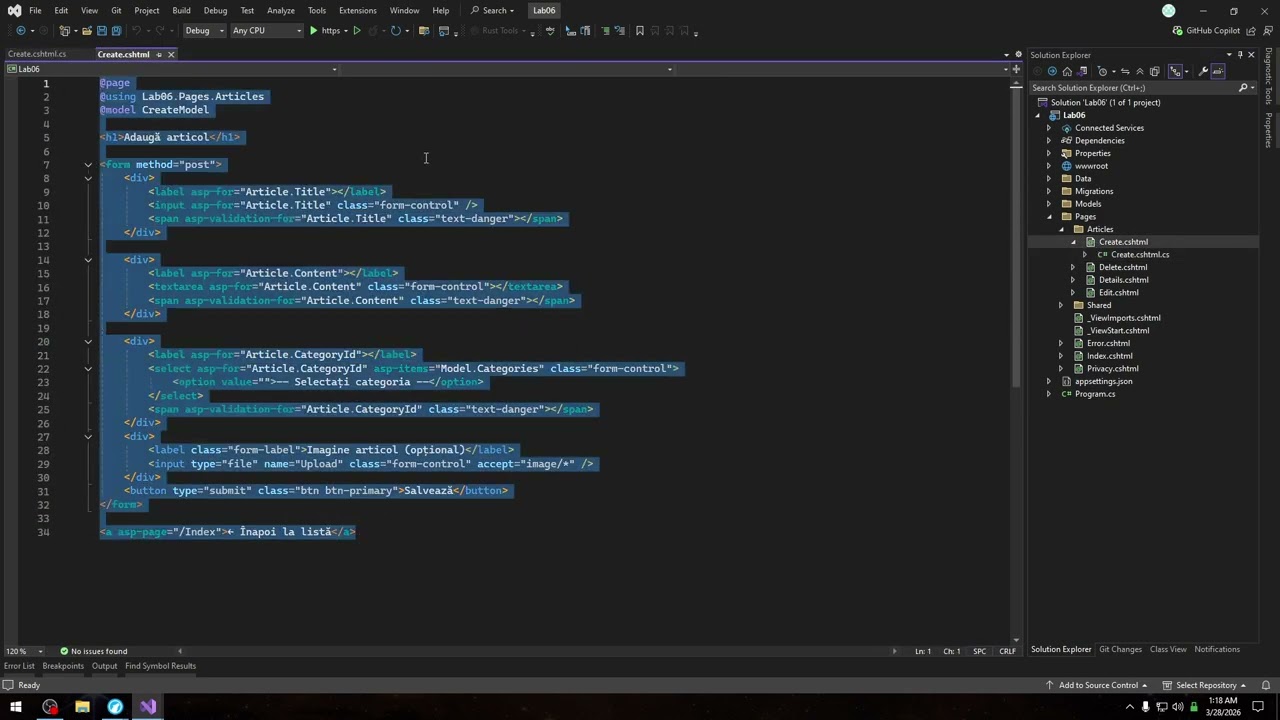Collapse All in Solution Explorer toolbar

[x=1140, y=71]
